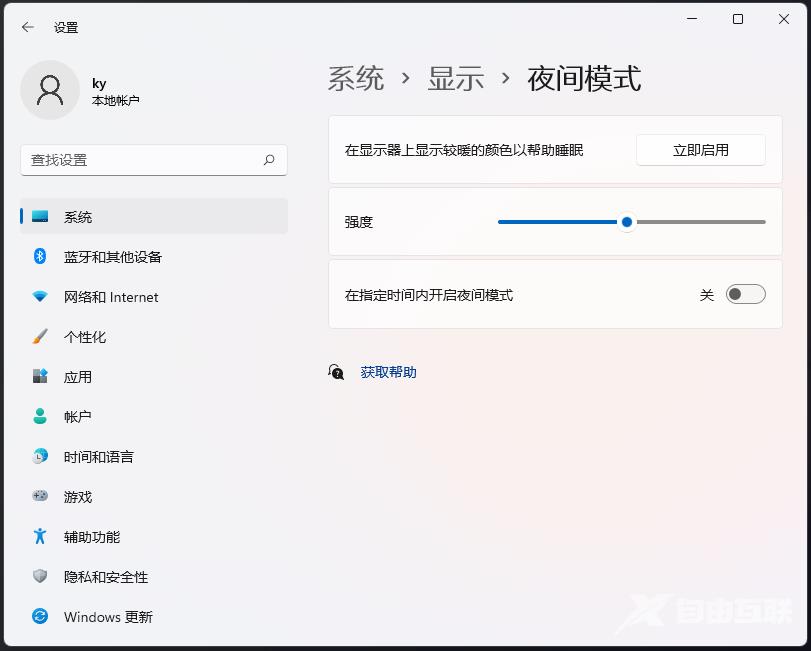
Task: Open the Privacy and security shield icon
Action: tap(40, 577)
